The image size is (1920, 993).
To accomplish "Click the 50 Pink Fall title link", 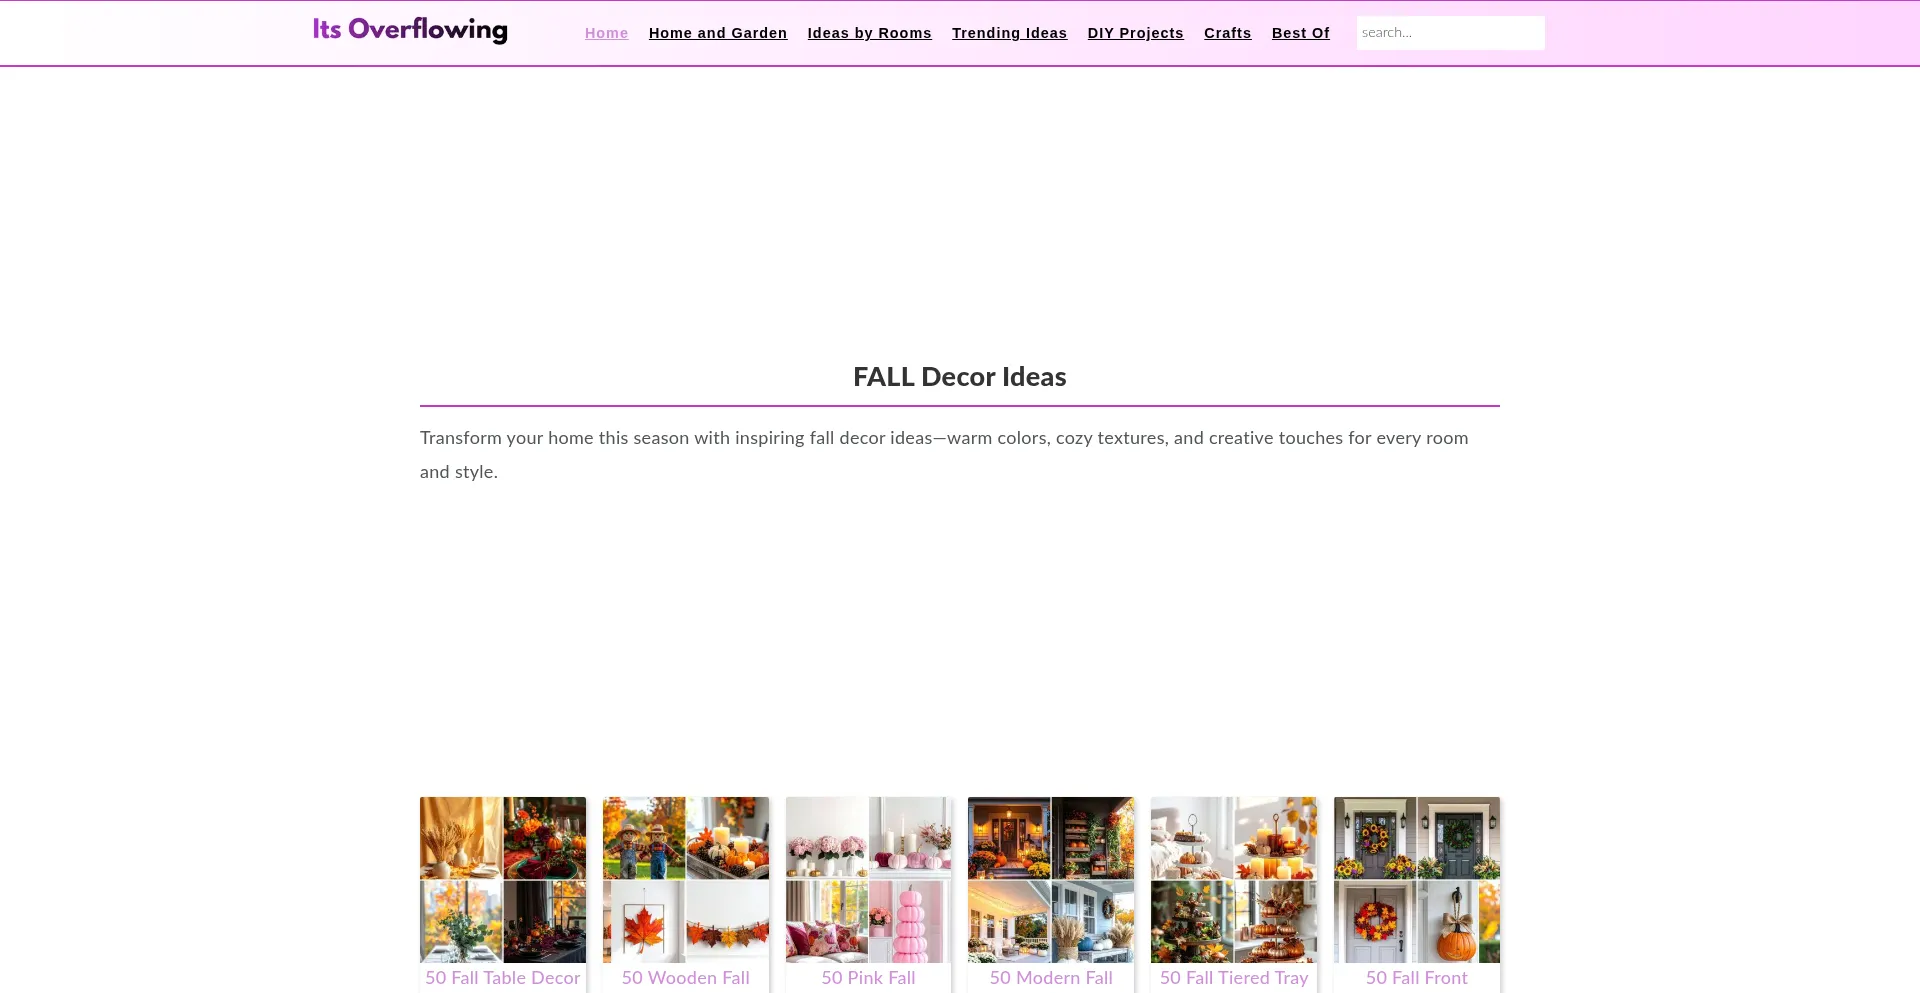I will point(869,978).
